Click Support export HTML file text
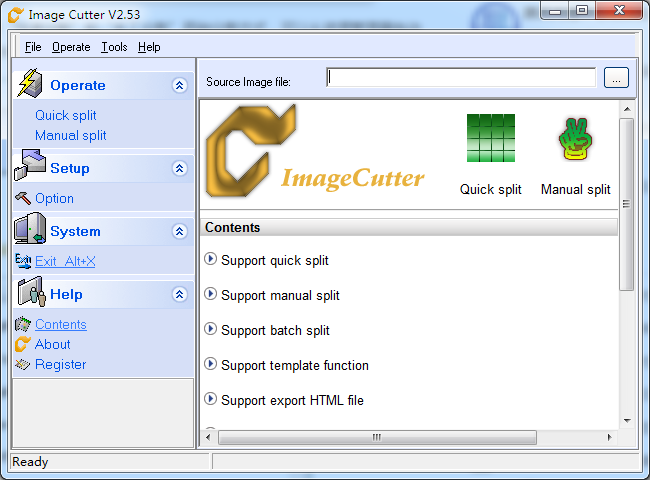 [292, 400]
